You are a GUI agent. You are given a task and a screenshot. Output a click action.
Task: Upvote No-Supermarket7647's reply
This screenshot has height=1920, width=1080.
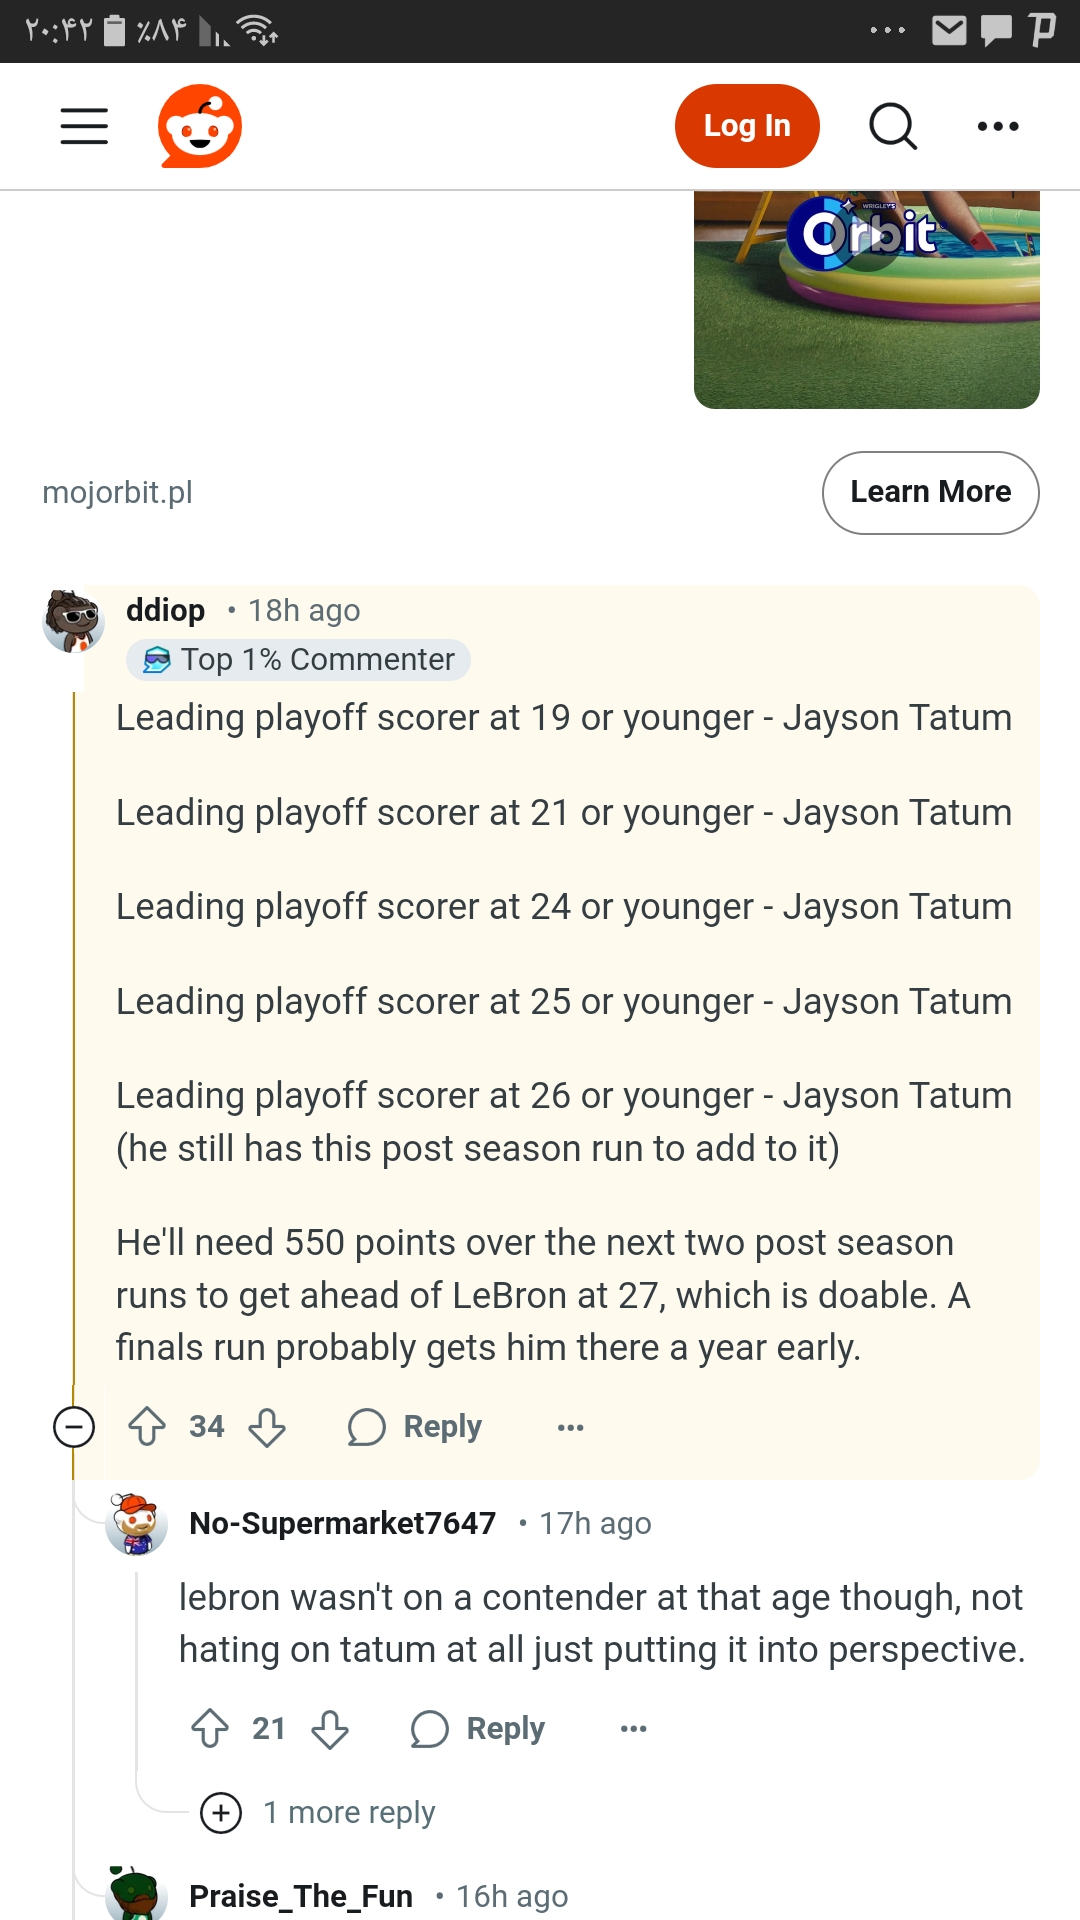(210, 1729)
